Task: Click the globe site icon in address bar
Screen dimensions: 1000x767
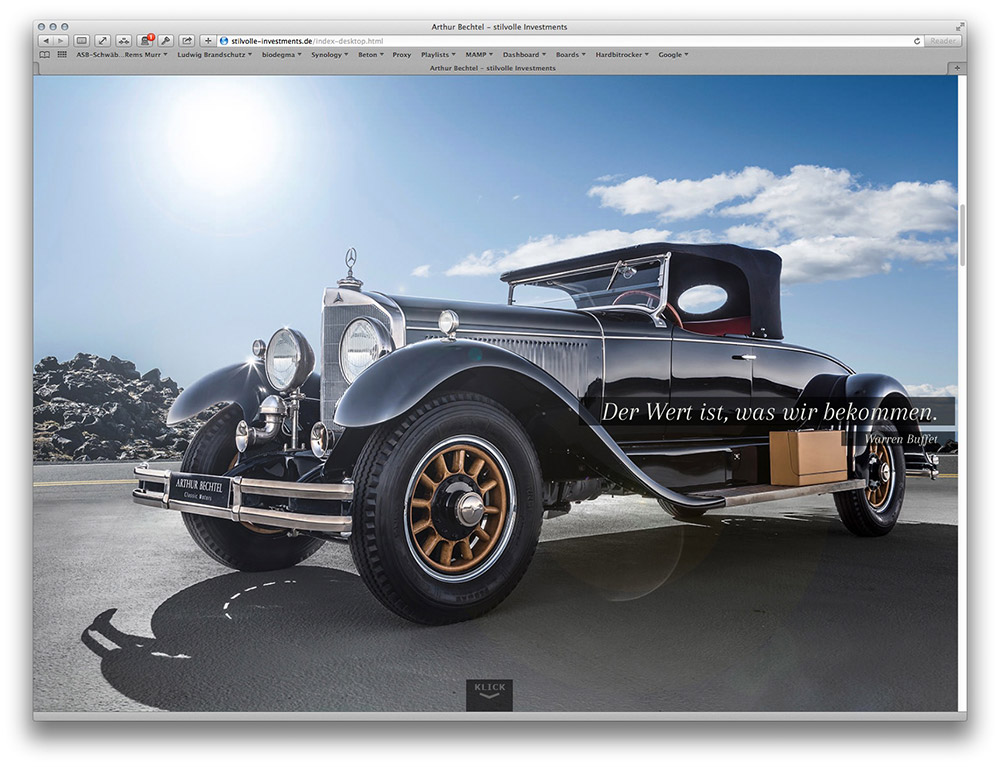Action: (224, 41)
